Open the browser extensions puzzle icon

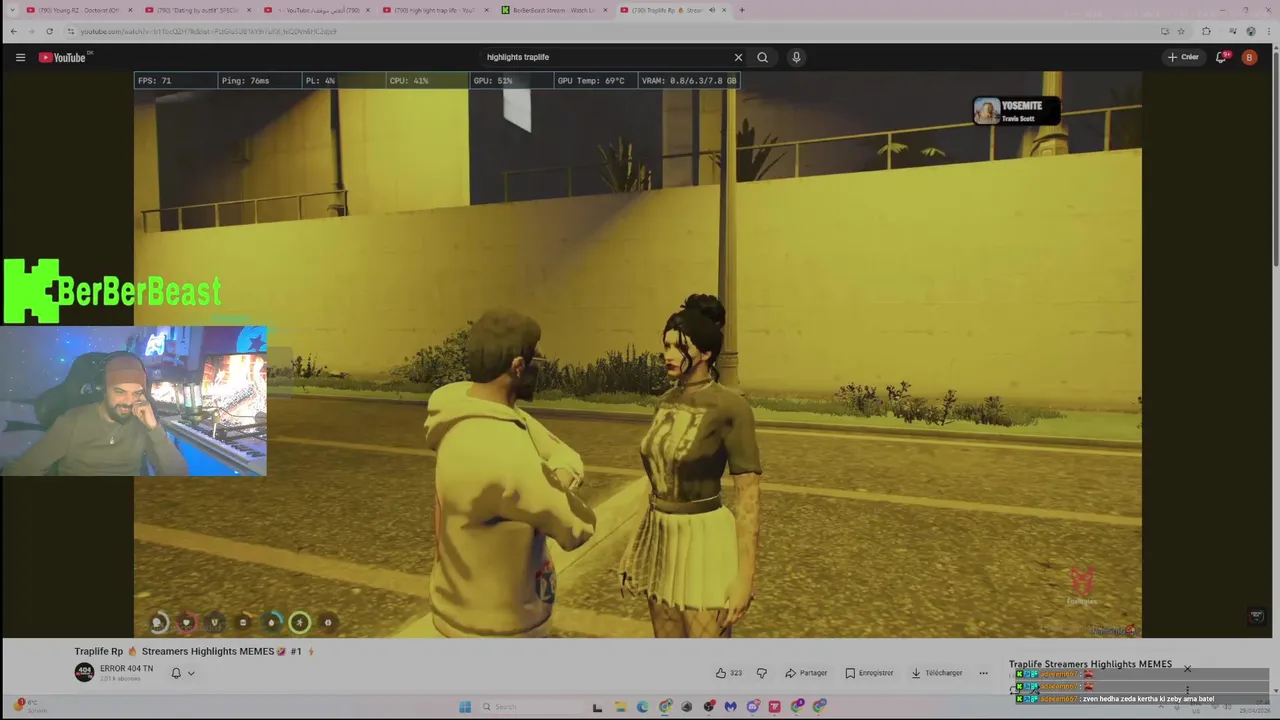pyautogui.click(x=1206, y=31)
